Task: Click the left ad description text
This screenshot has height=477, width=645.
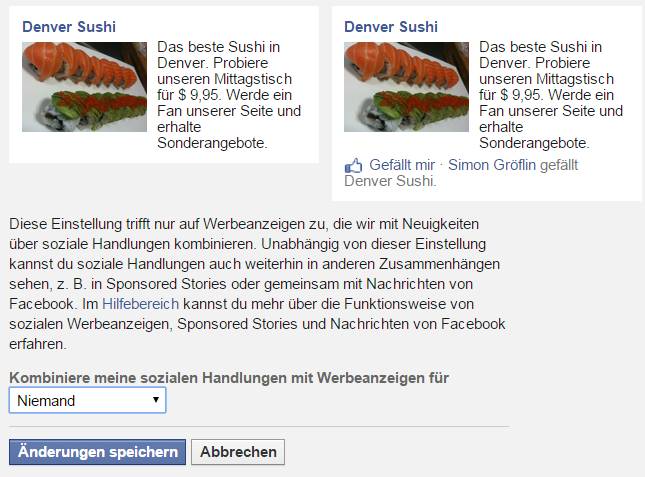Action: (229, 95)
